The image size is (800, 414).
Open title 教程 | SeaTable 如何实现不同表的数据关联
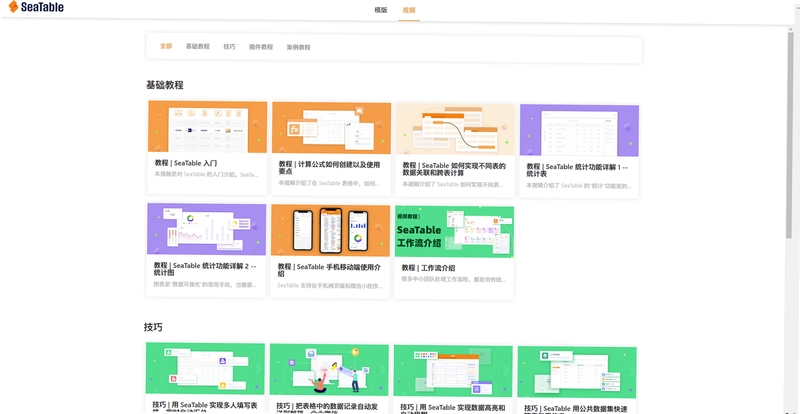click(454, 169)
